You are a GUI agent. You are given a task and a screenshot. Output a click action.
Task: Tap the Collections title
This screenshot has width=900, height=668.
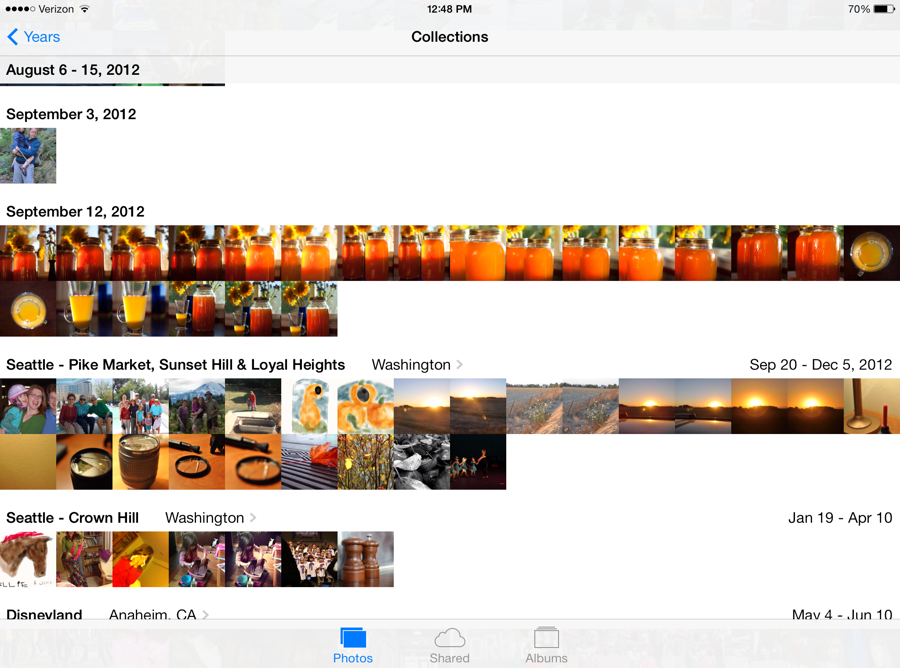pos(449,37)
